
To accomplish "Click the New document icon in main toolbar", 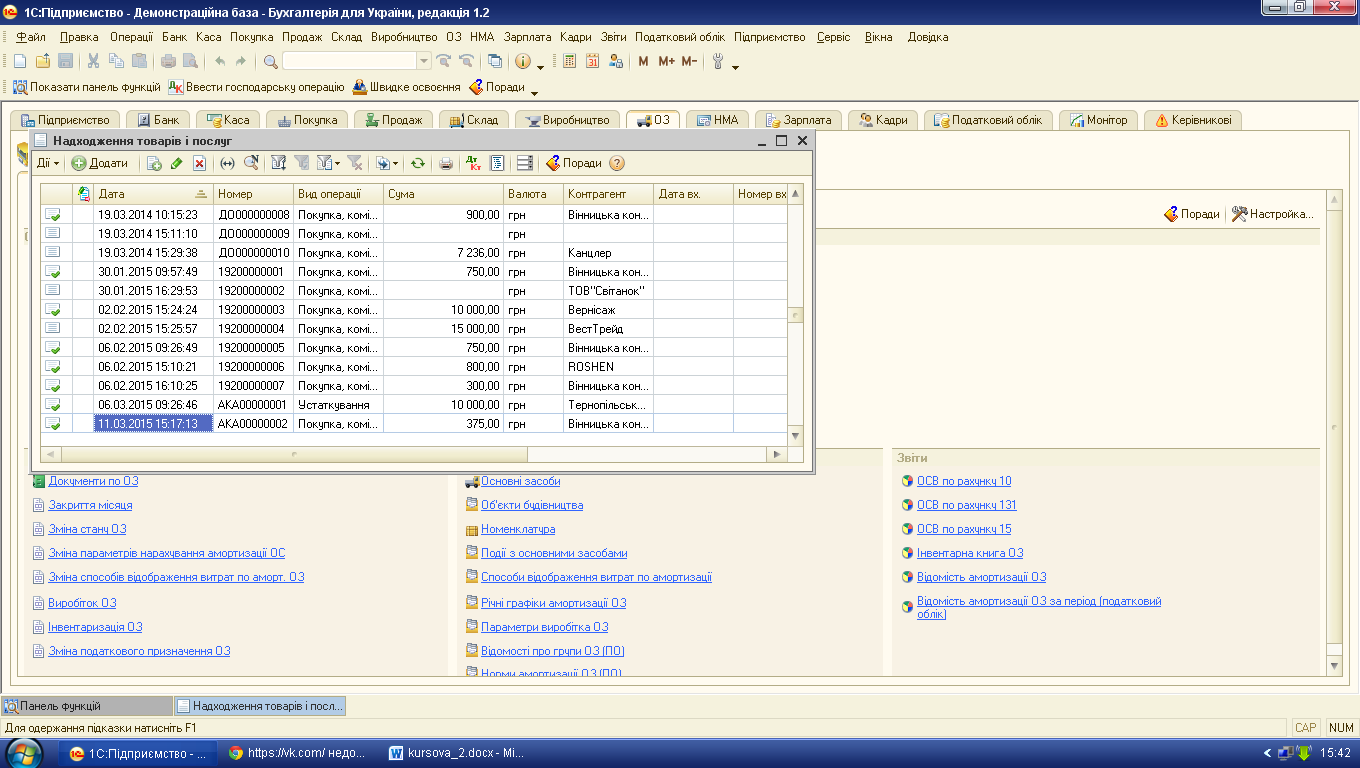I will click(x=20, y=61).
